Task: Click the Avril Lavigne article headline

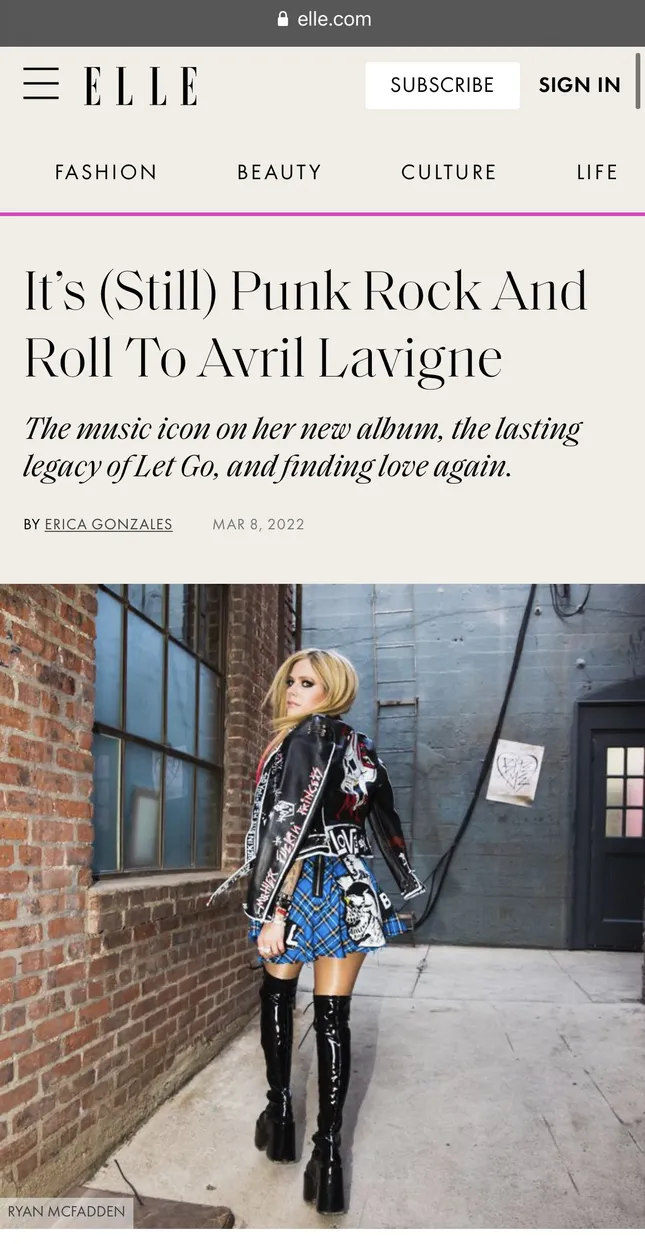Action: 305,325
